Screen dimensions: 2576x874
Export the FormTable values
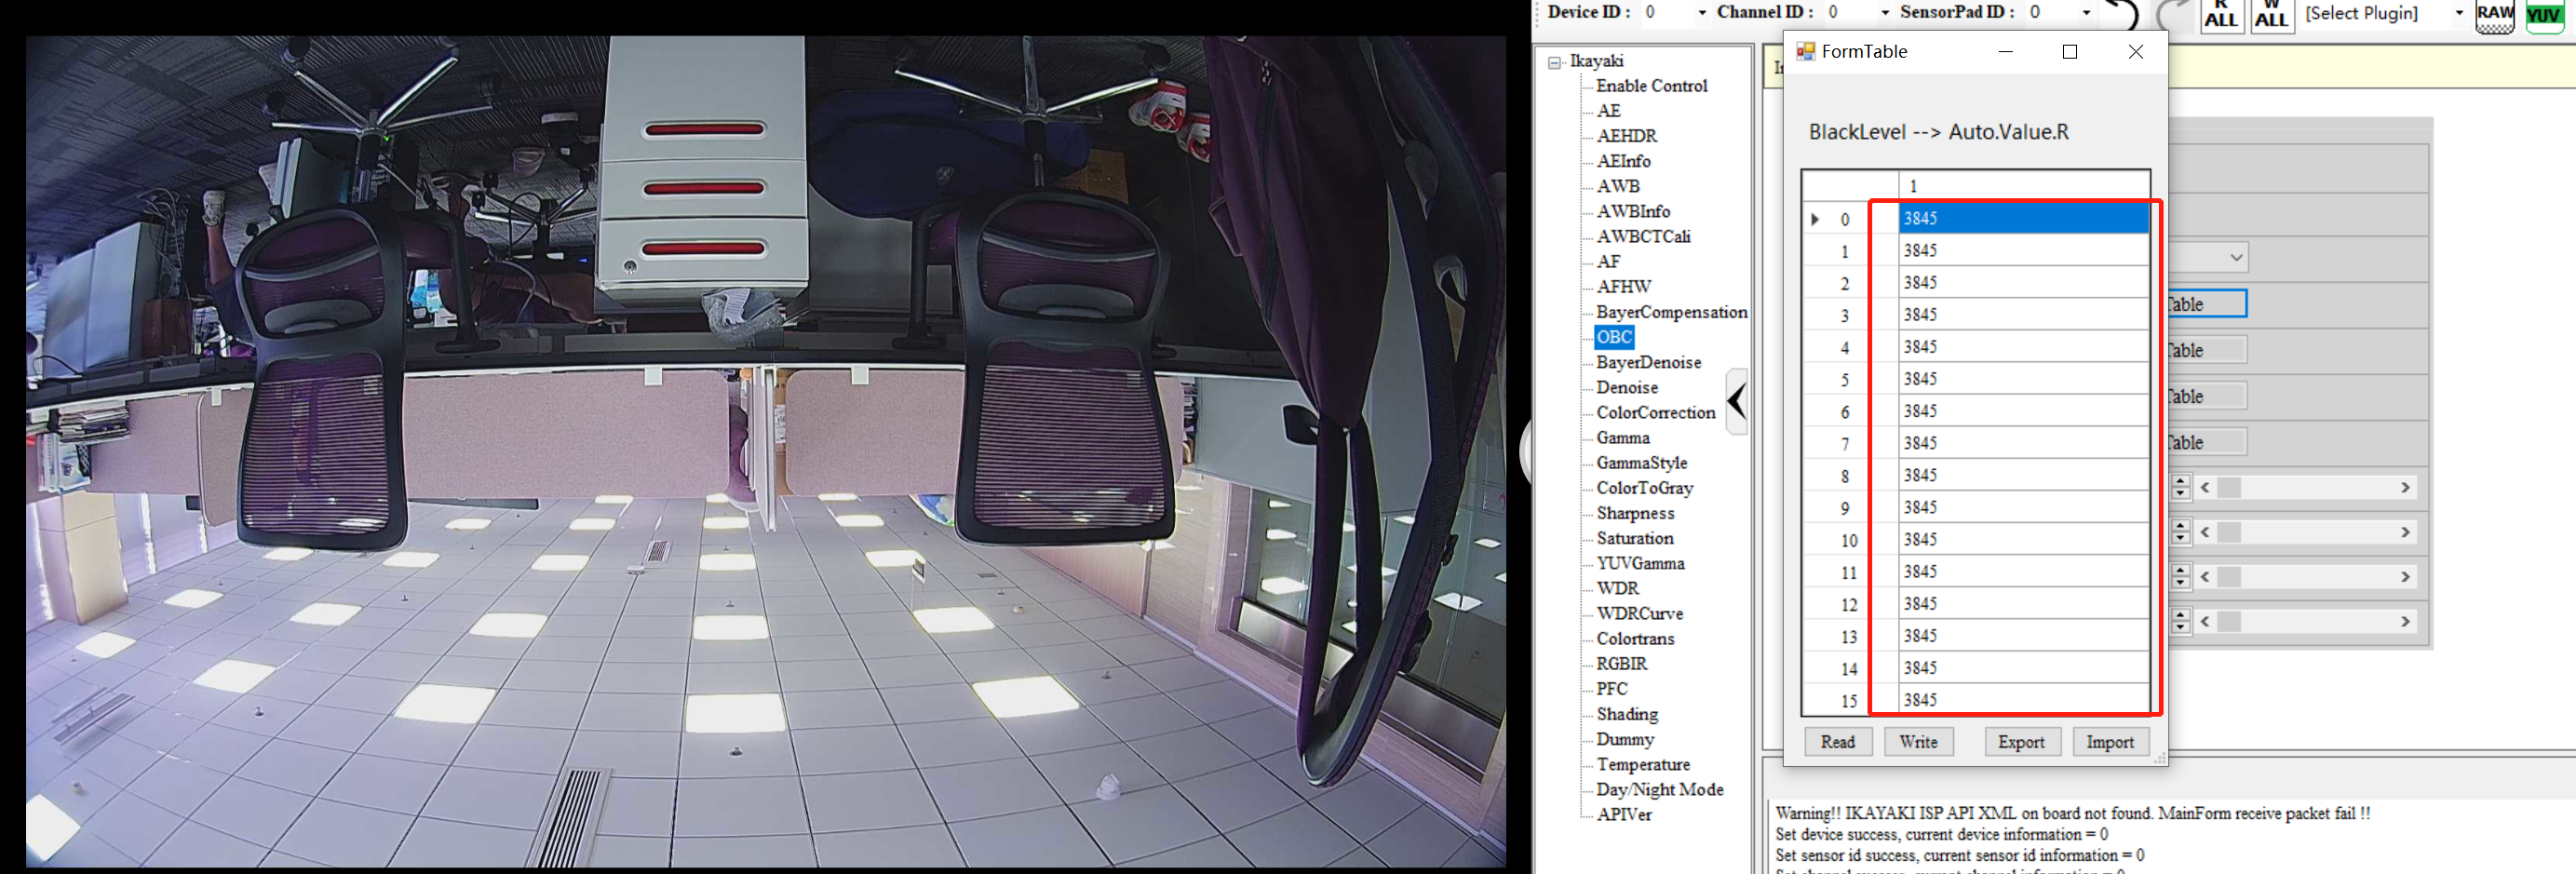tap(2021, 742)
